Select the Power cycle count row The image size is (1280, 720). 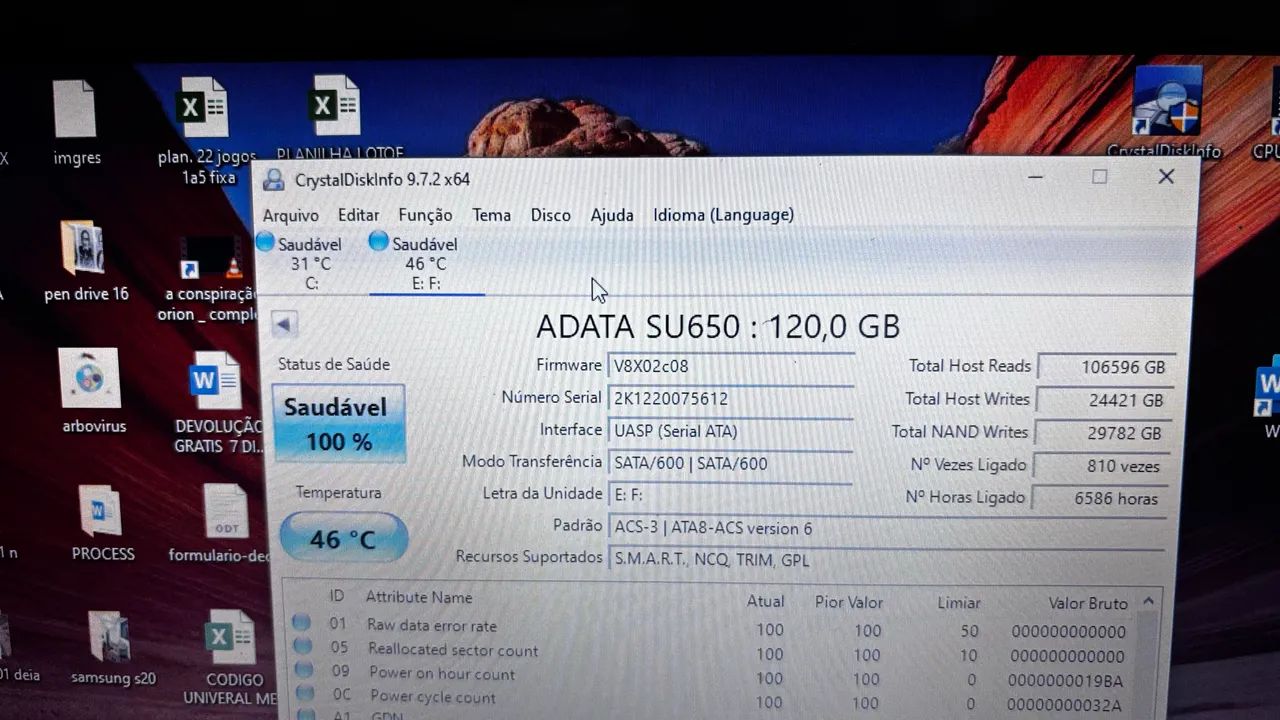pos(713,702)
